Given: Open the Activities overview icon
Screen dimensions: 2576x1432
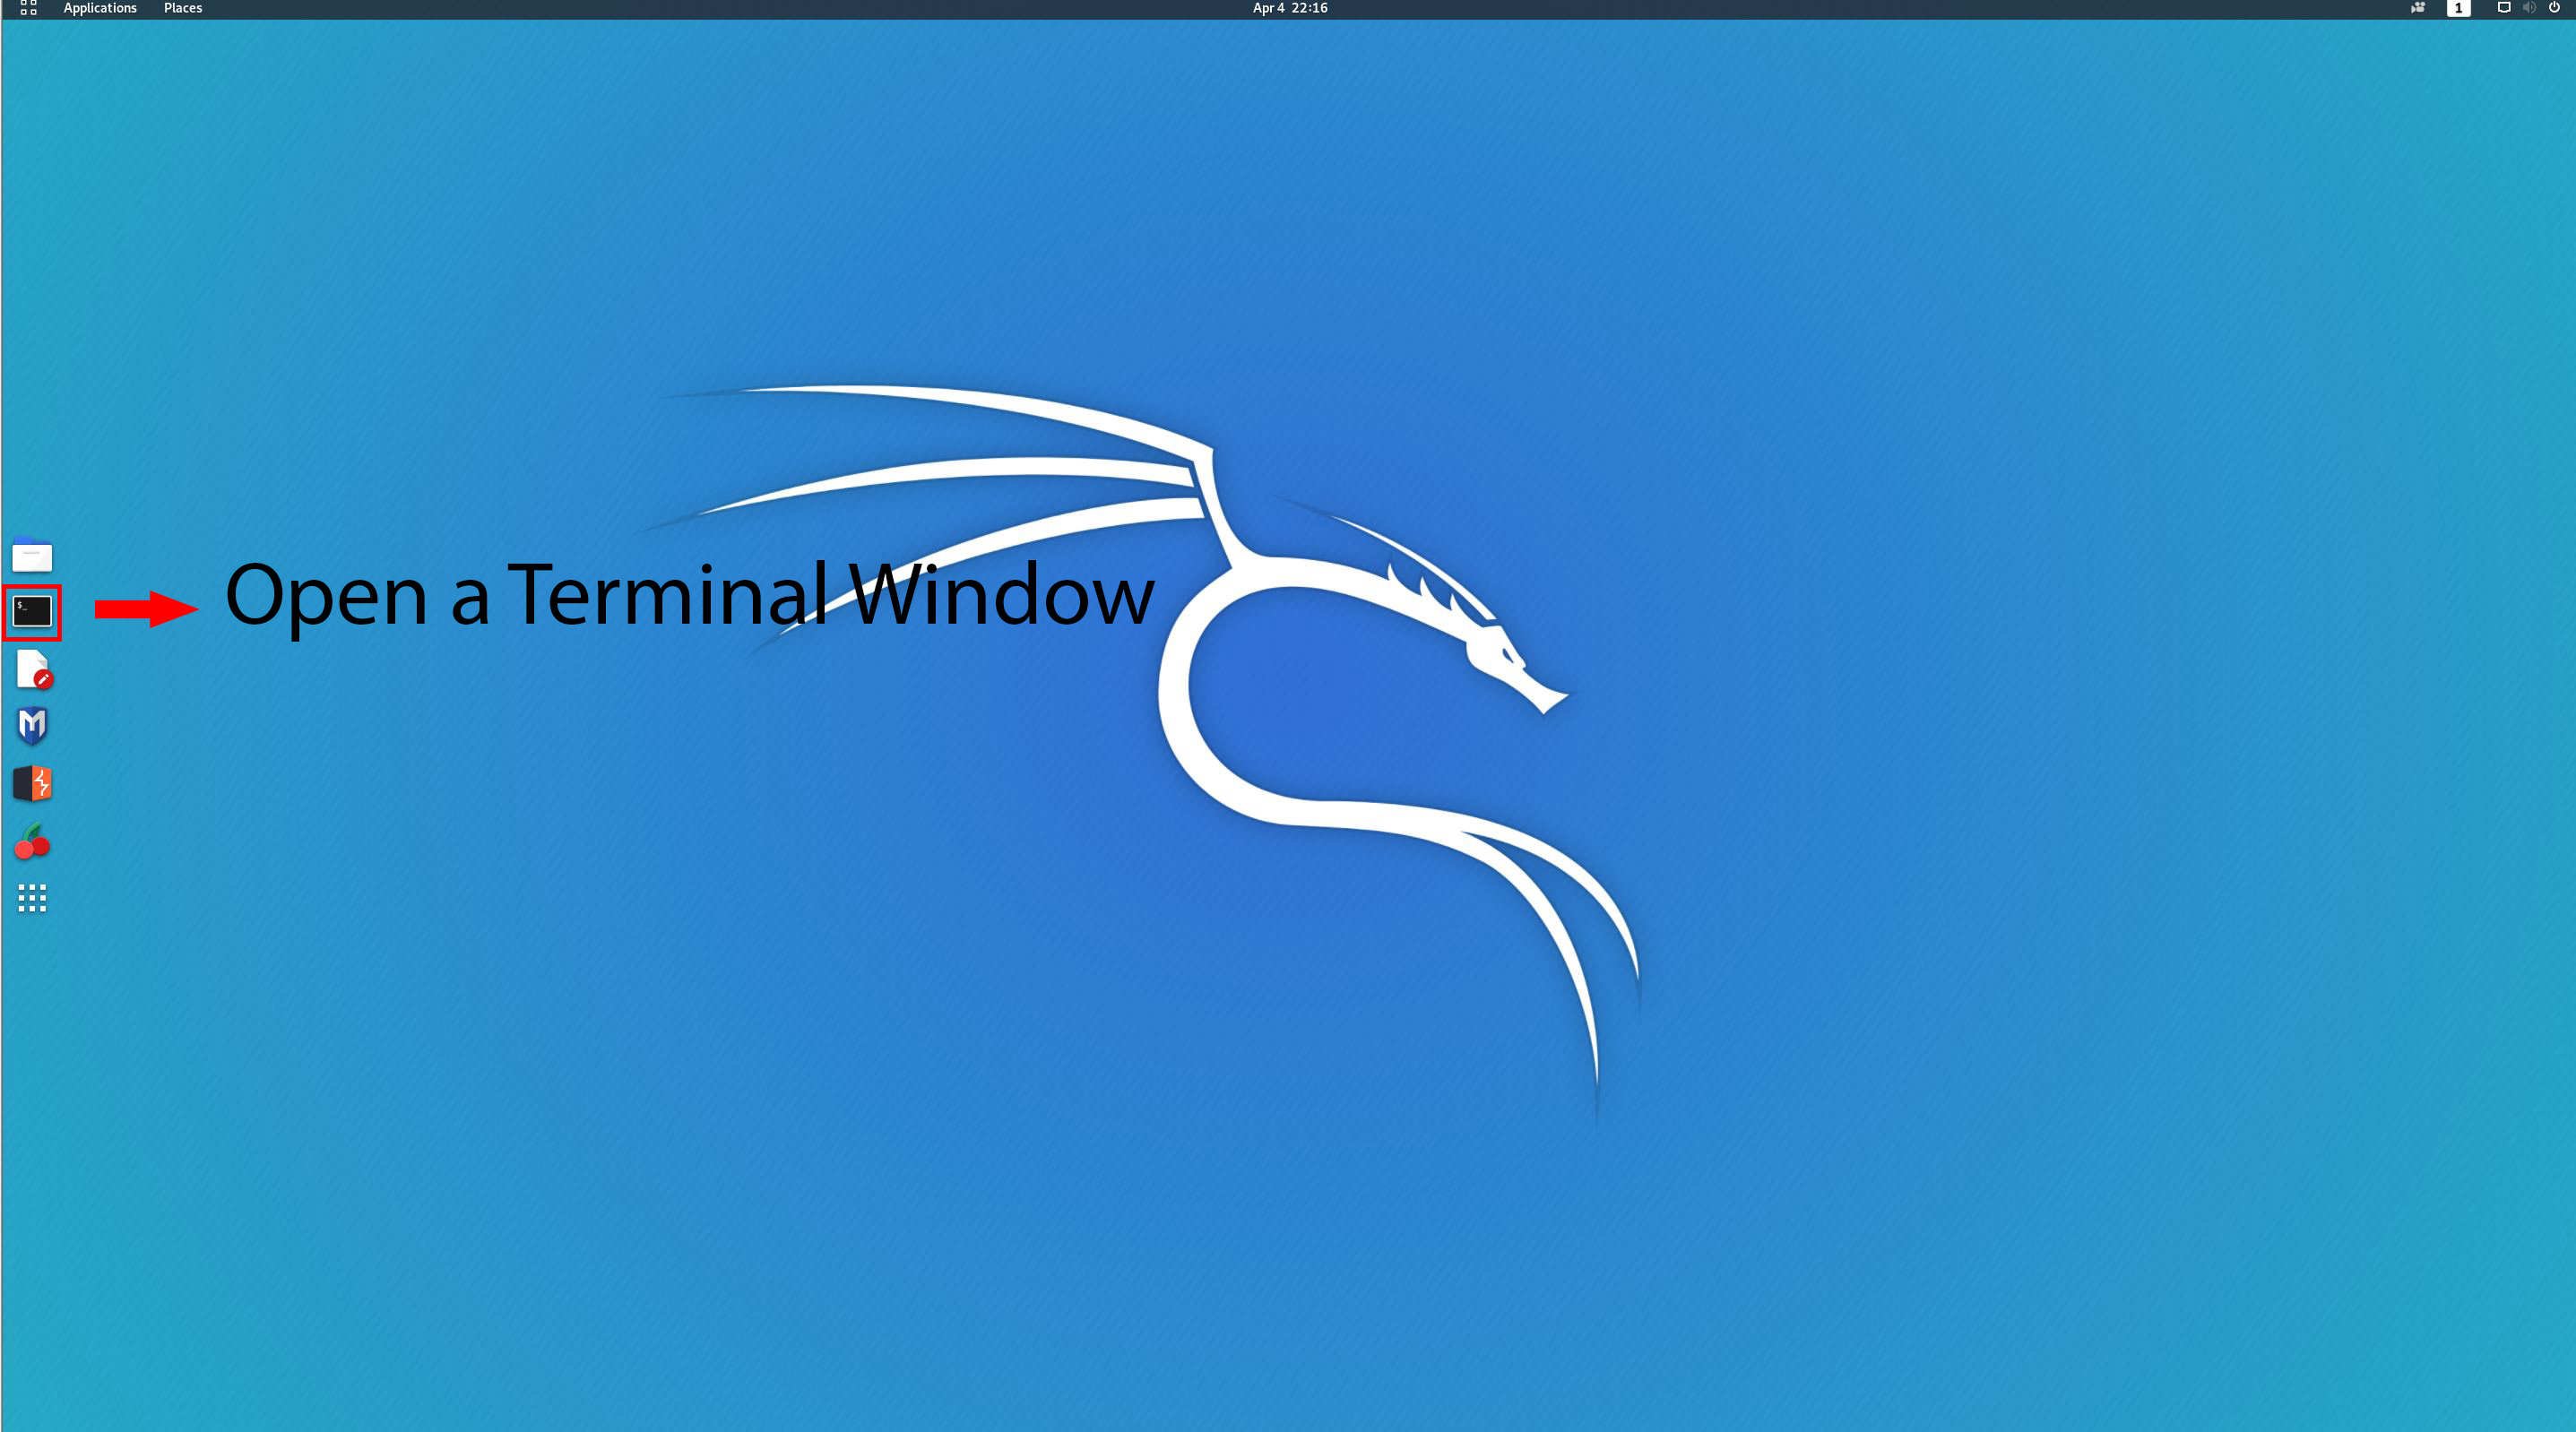Looking at the screenshot, I should pyautogui.click(x=28, y=8).
